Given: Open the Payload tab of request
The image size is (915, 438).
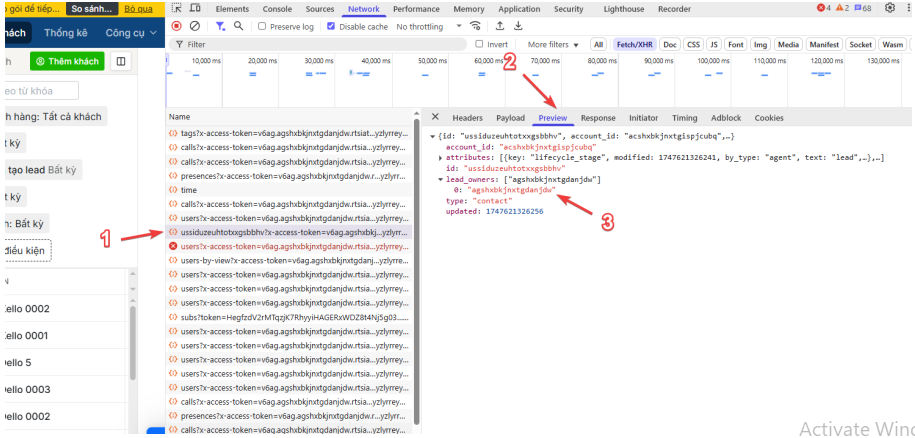Looking at the screenshot, I should click(511, 118).
